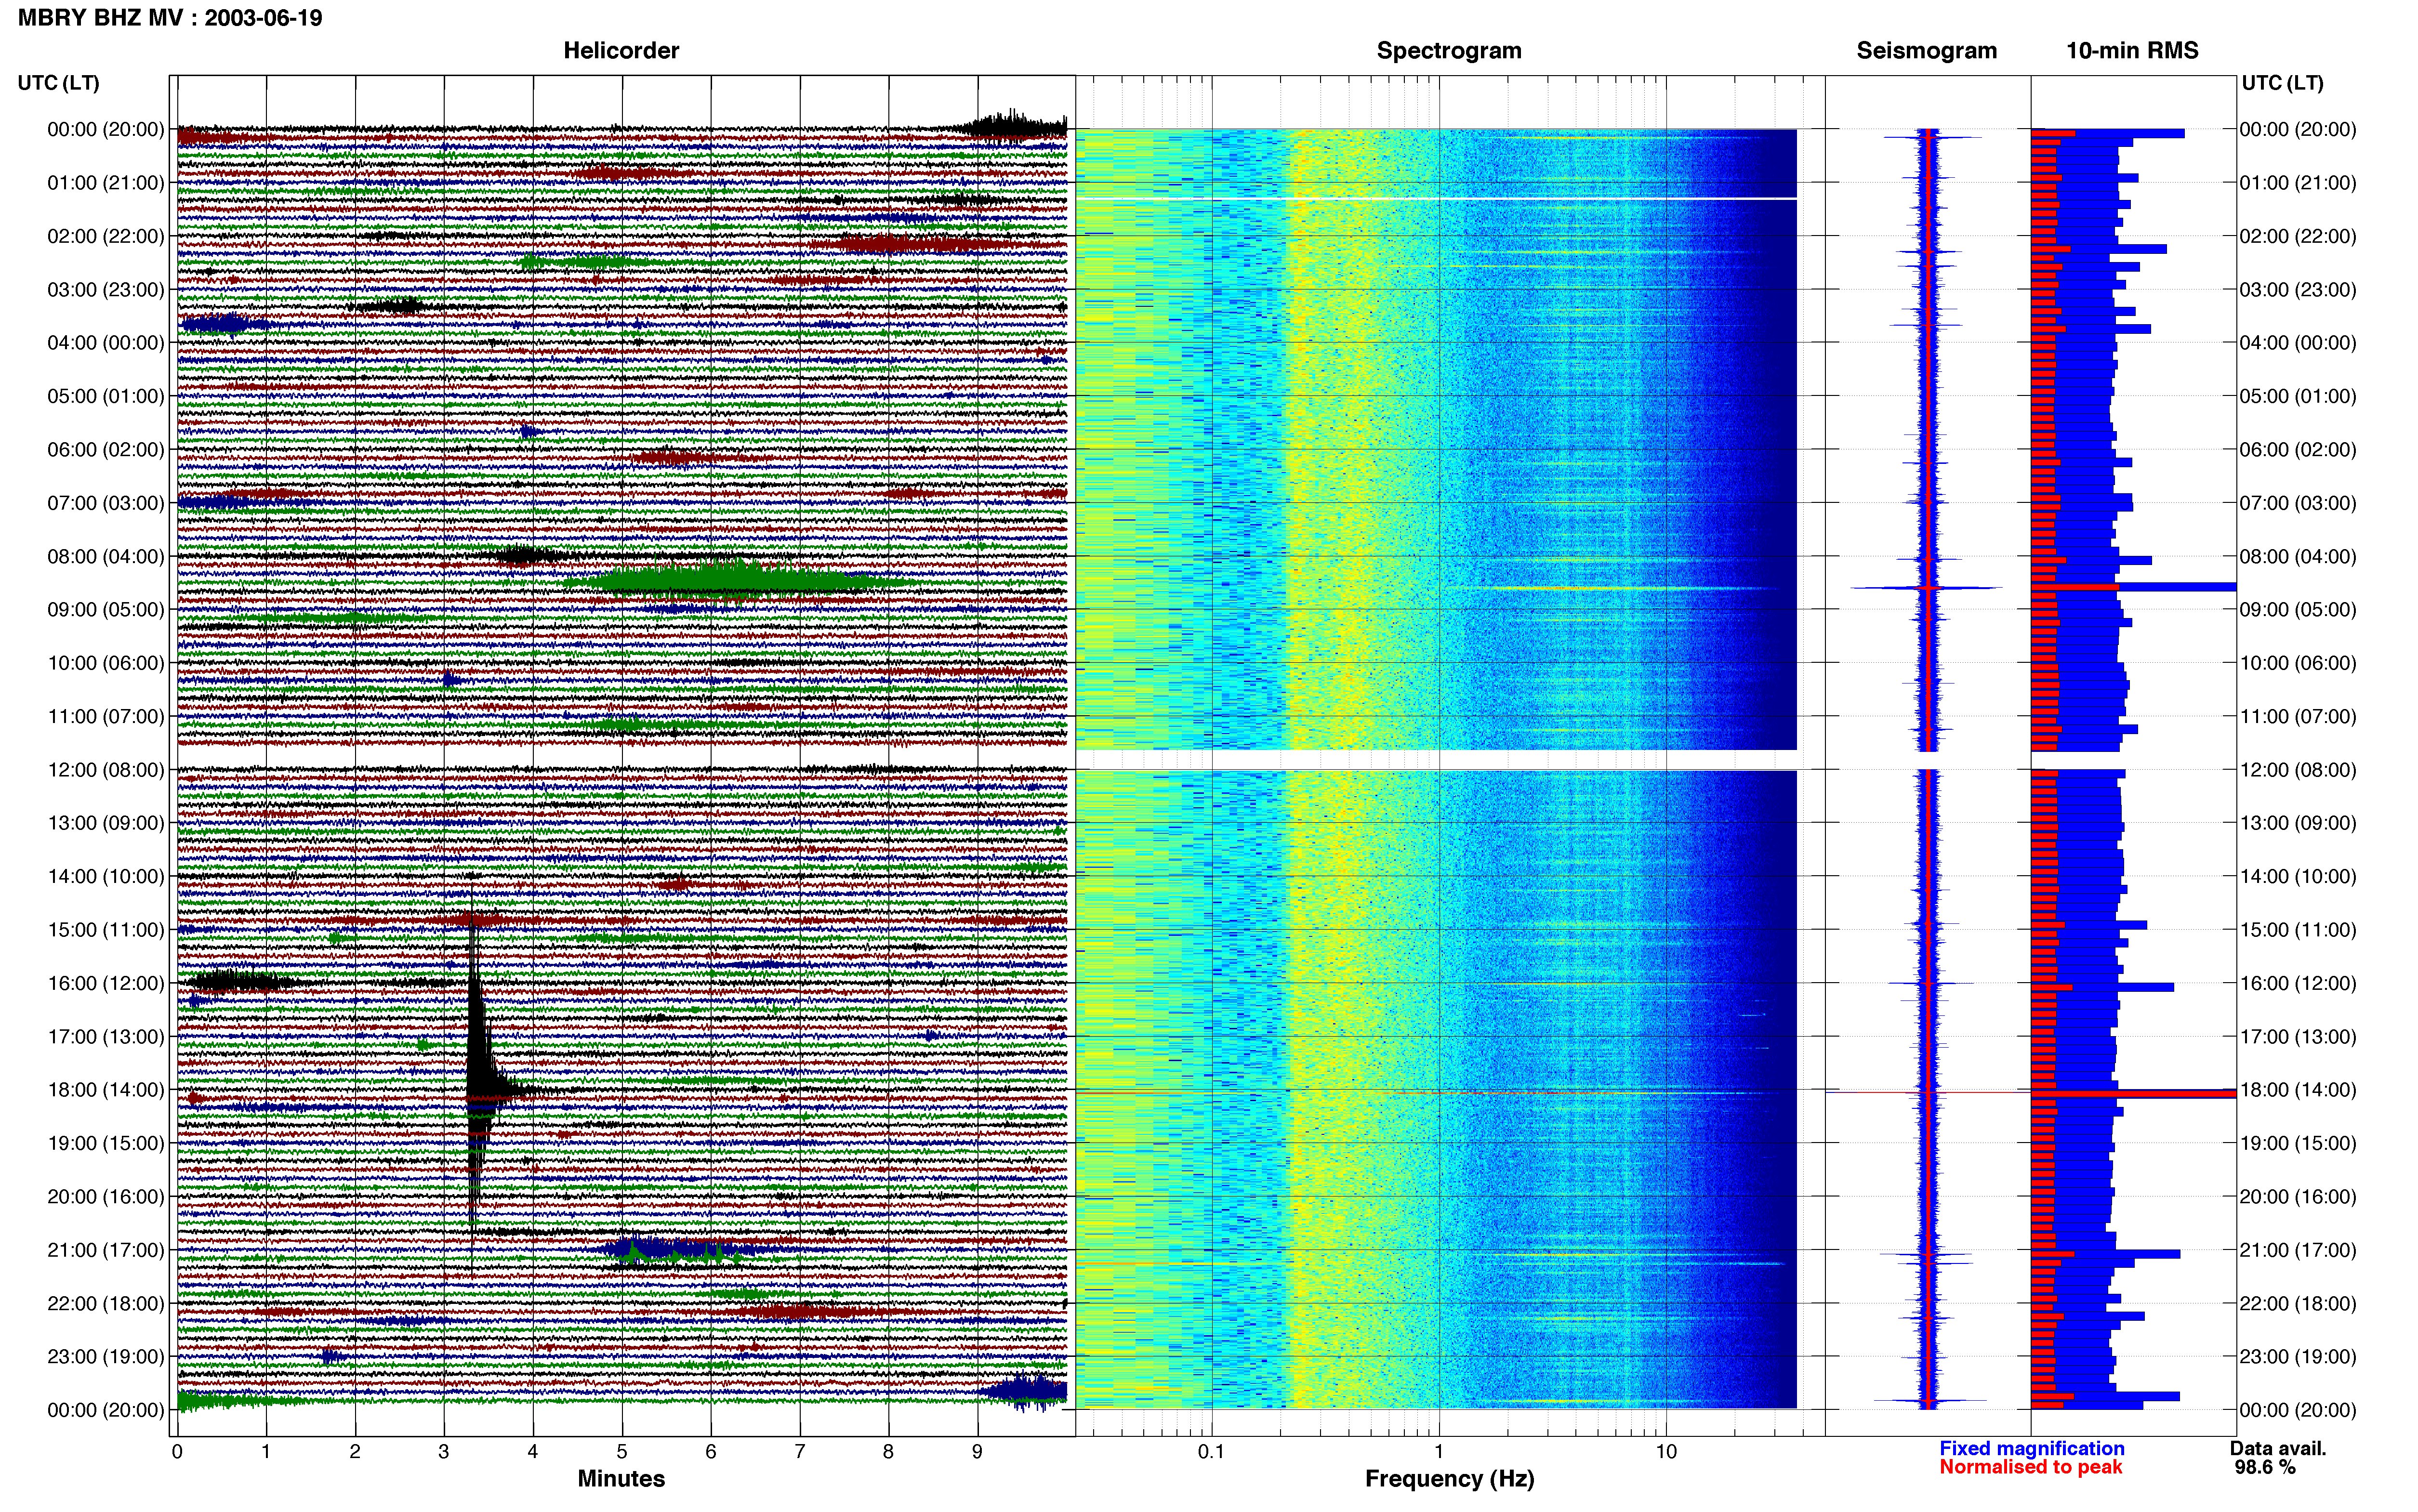Click left time label '19:00 (15:00)'
2418x1512 pixels.
pyautogui.click(x=106, y=1143)
